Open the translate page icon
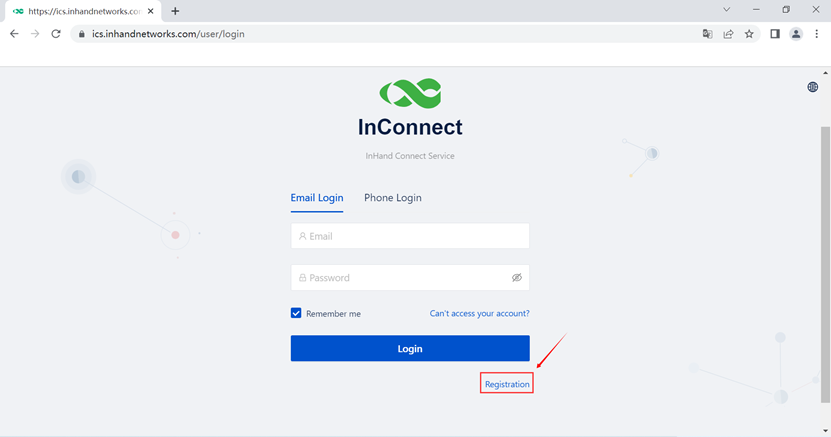Screen dimensions: 831x437 pyautogui.click(x=707, y=34)
